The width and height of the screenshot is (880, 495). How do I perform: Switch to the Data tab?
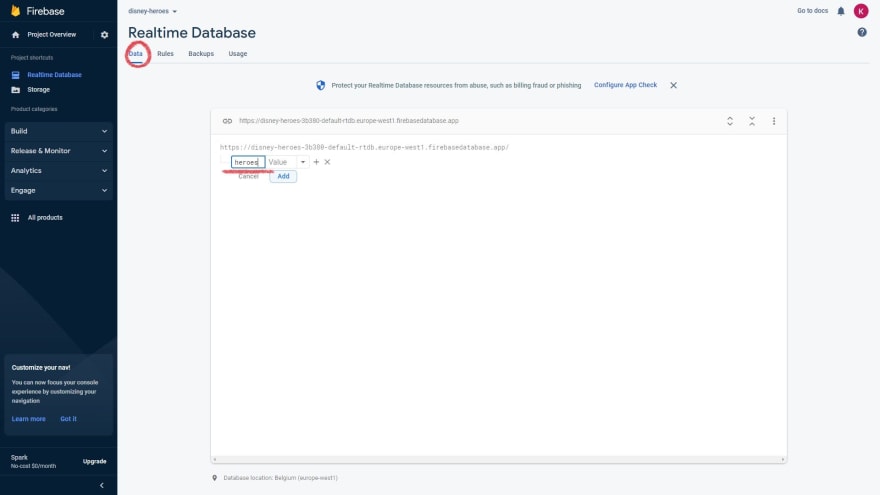pos(135,54)
